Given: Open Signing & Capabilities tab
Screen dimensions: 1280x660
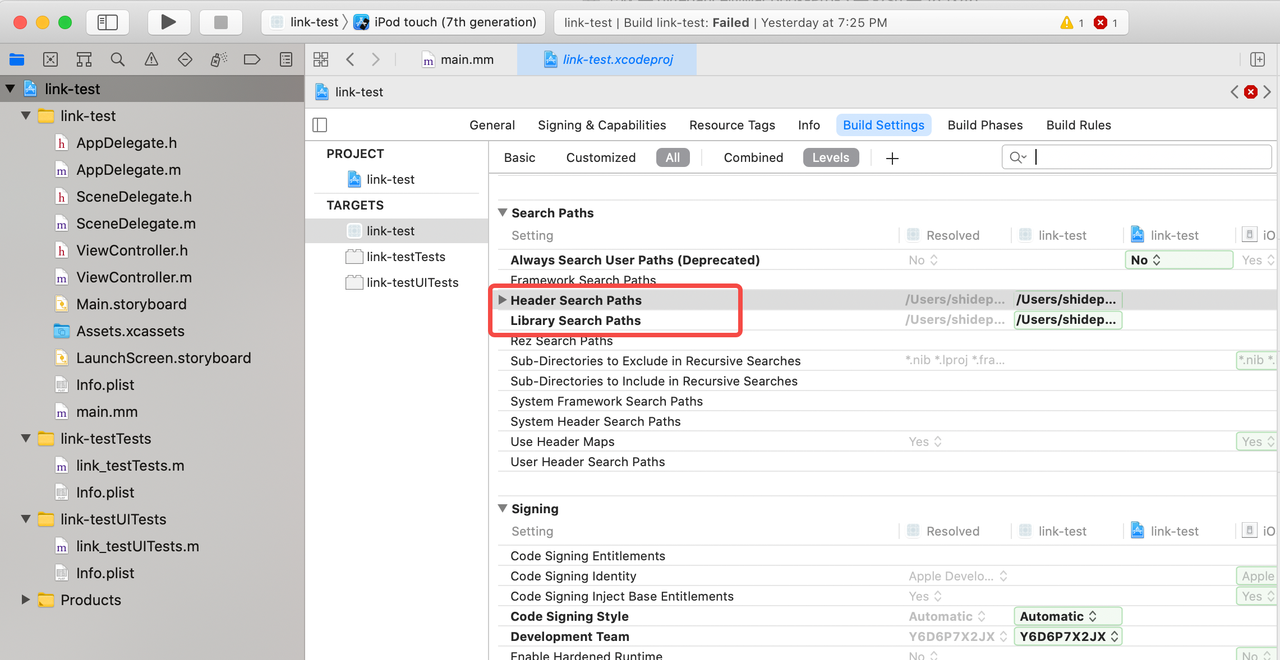Looking at the screenshot, I should [602, 125].
